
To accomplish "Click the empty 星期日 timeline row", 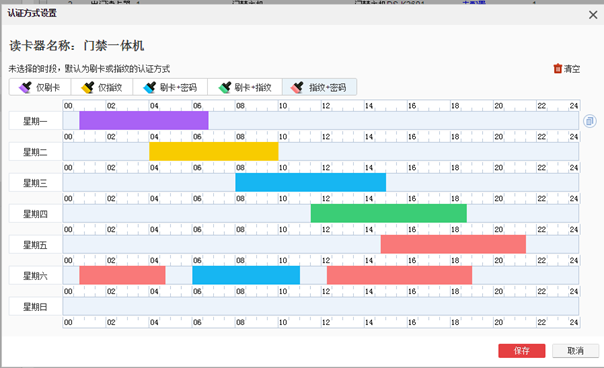I will 320,306.
